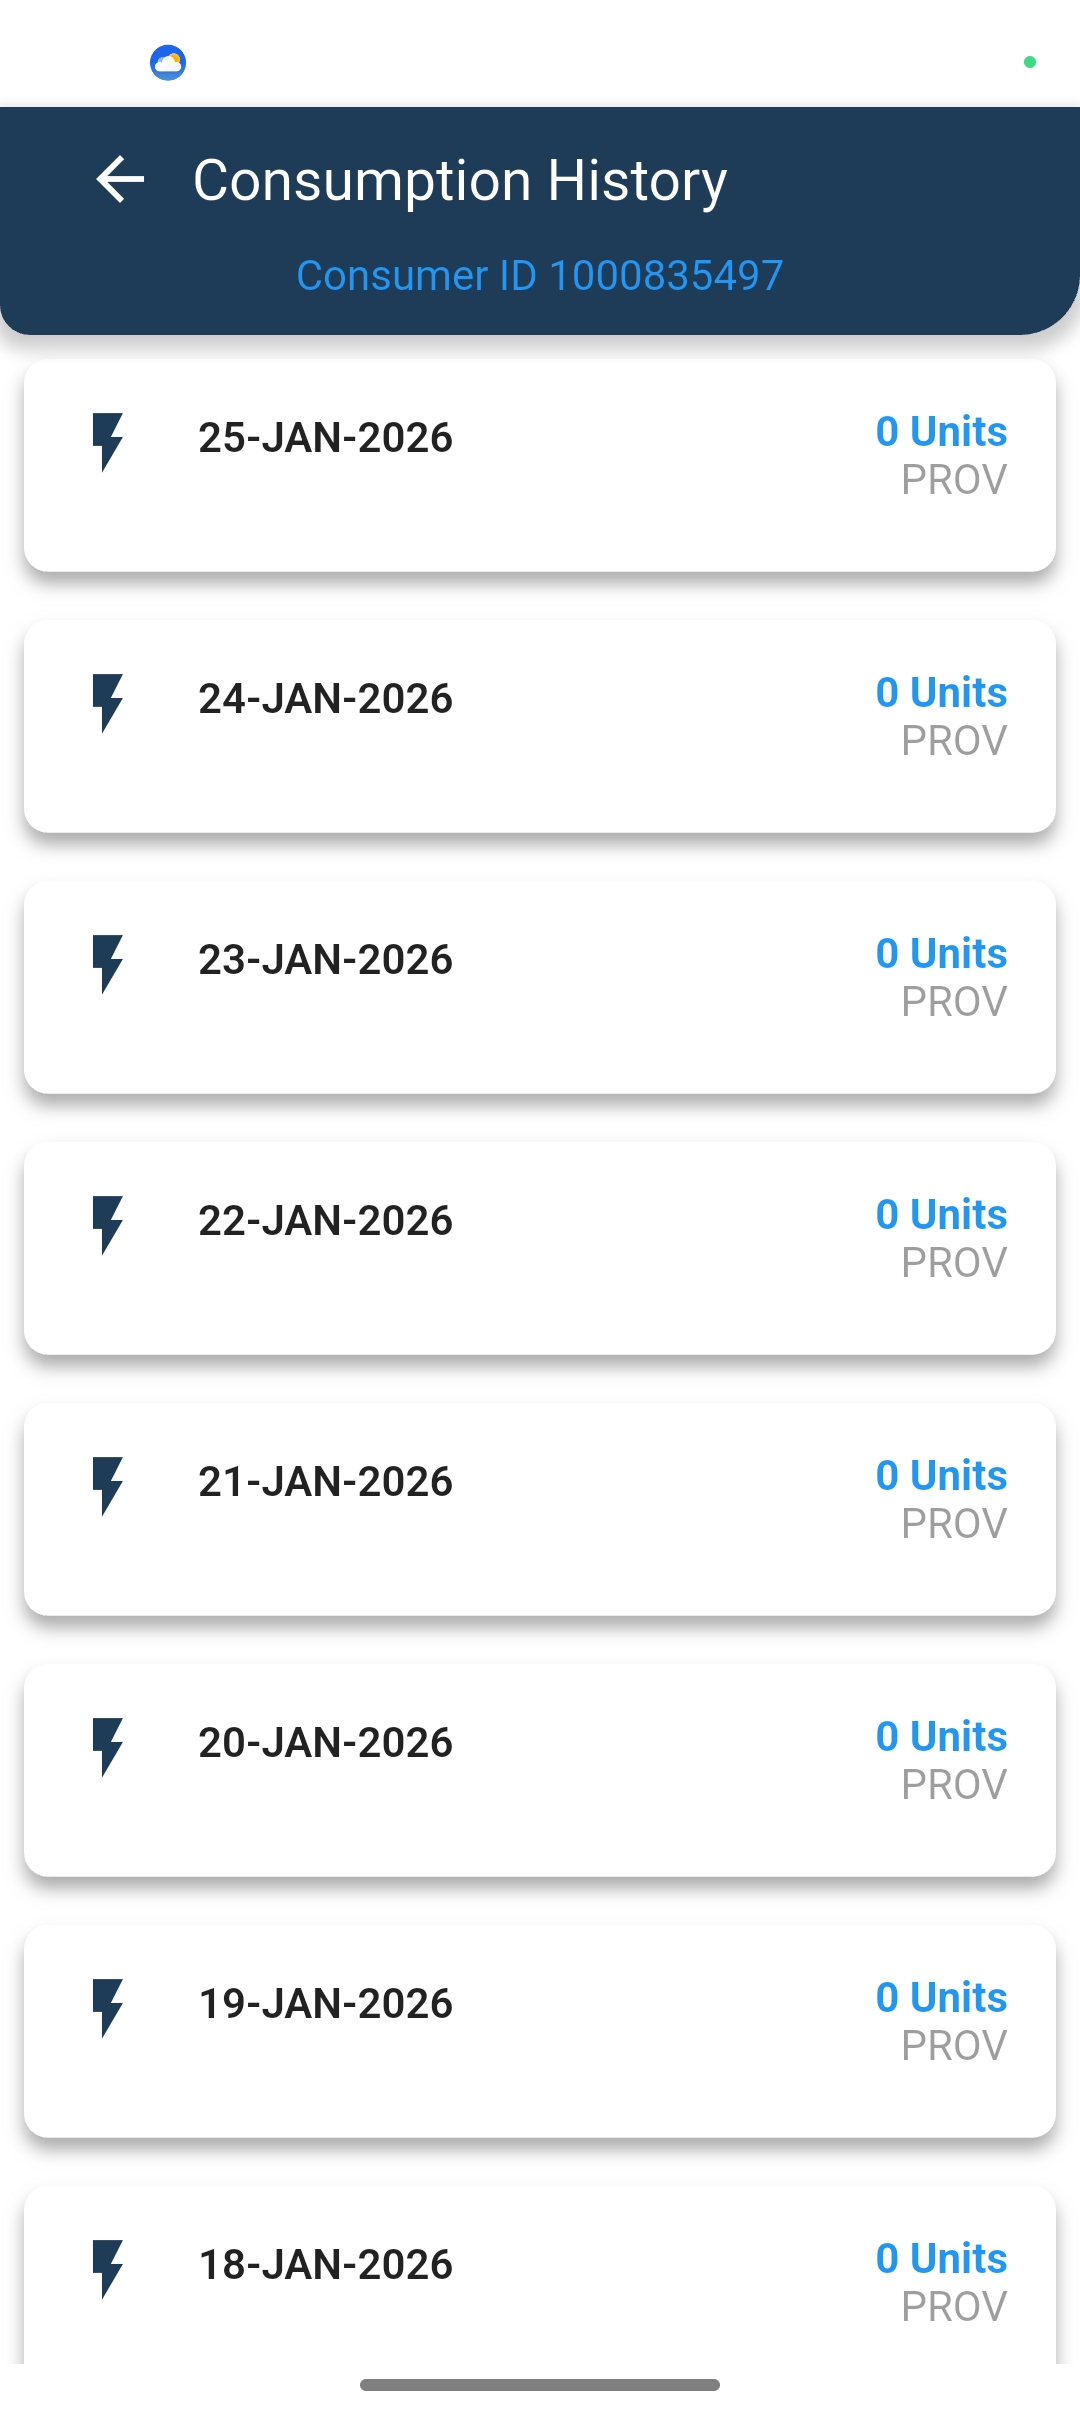This screenshot has width=1080, height=2412.
Task: Open the 20-JAN-2026 date entry
Action: tap(325, 1743)
